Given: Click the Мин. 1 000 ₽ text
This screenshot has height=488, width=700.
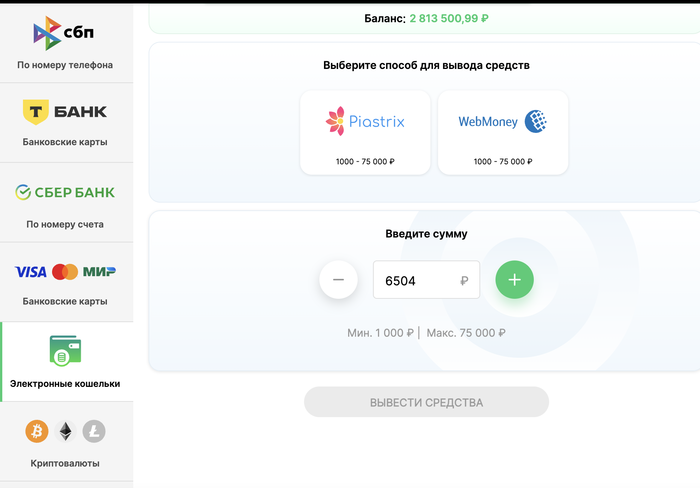Looking at the screenshot, I should coord(380,333).
